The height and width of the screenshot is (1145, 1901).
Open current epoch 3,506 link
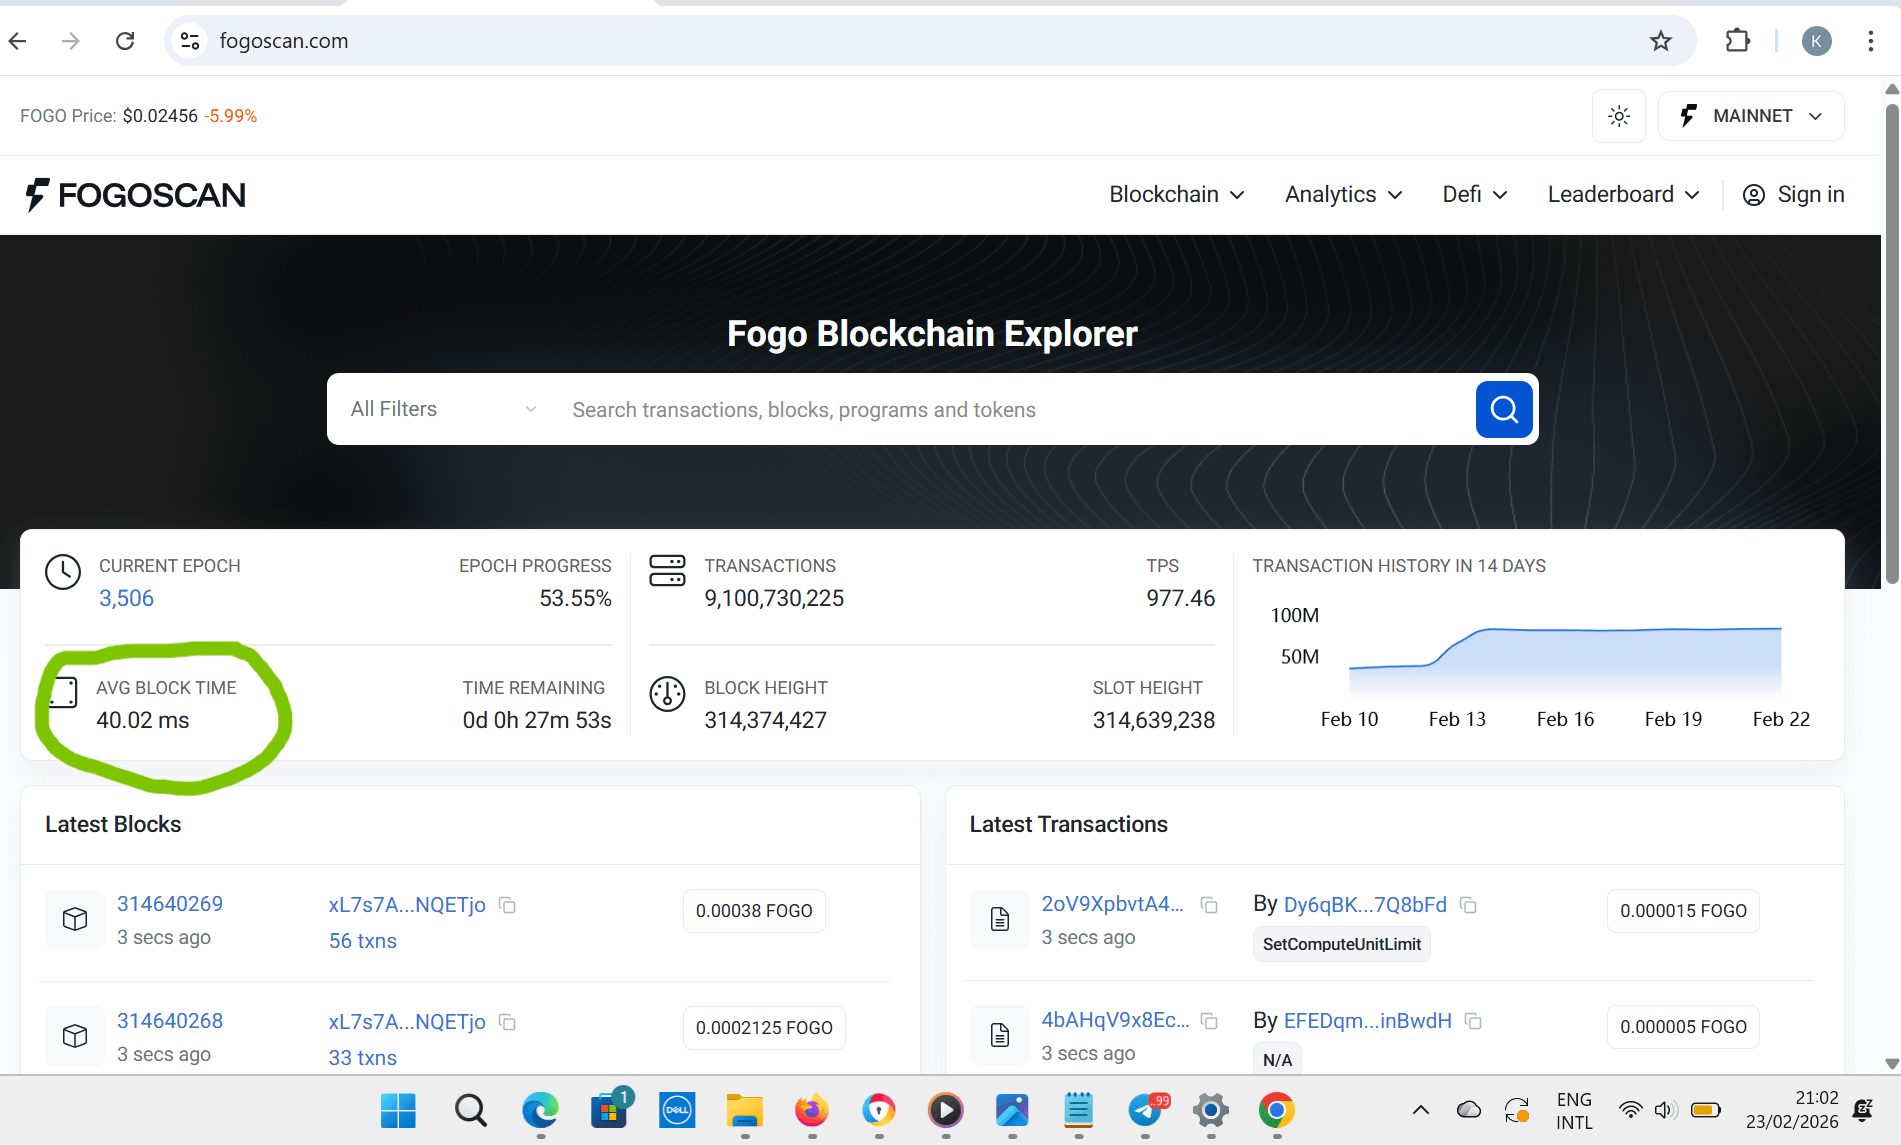(126, 598)
